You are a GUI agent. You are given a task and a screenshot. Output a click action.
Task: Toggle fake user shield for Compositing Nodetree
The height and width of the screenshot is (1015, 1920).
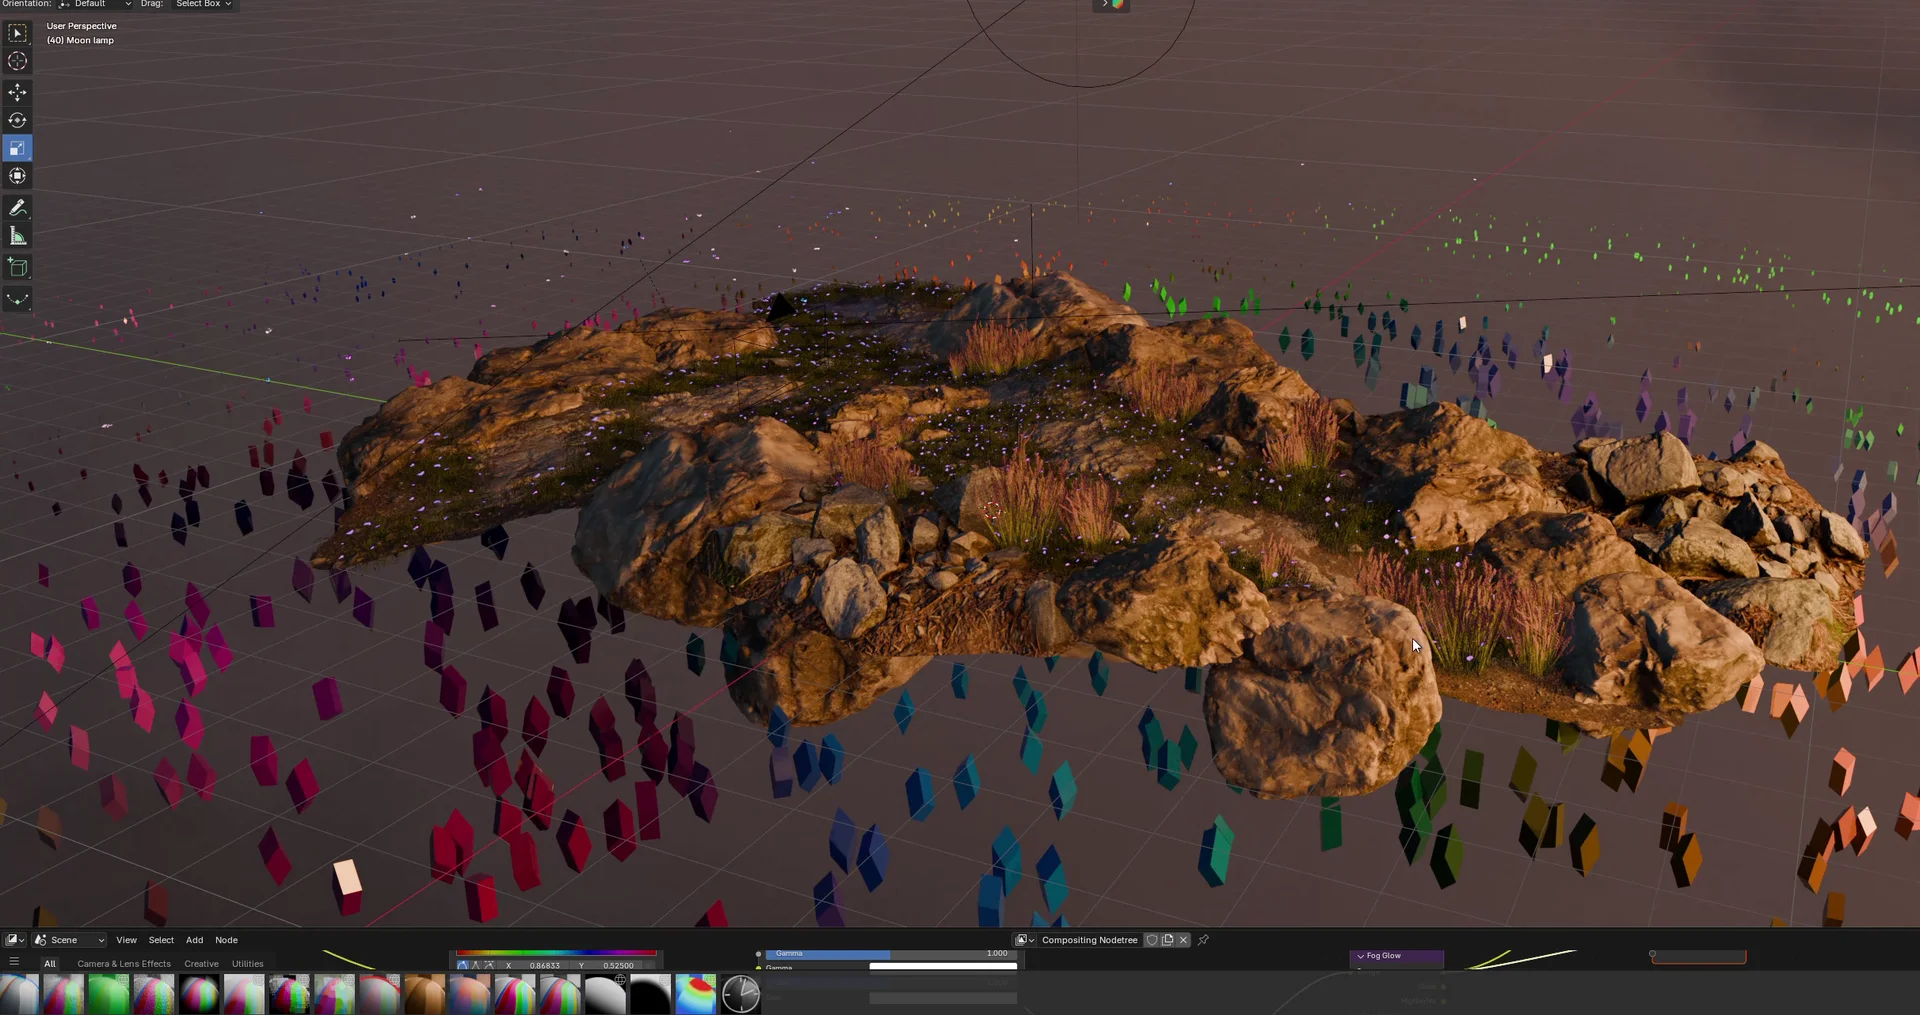[x=1152, y=940]
